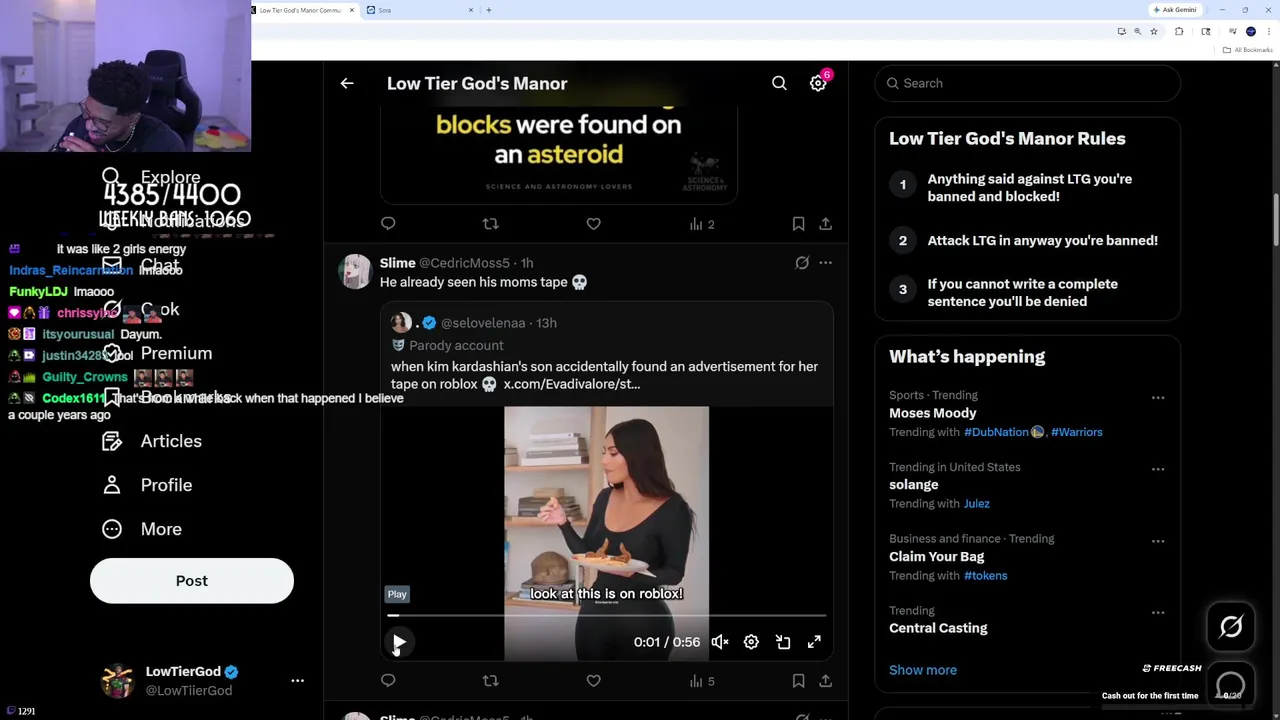Image resolution: width=1280 pixels, height=720 pixels.
Task: Open the Central Casting trending topic
Action: tap(938, 628)
